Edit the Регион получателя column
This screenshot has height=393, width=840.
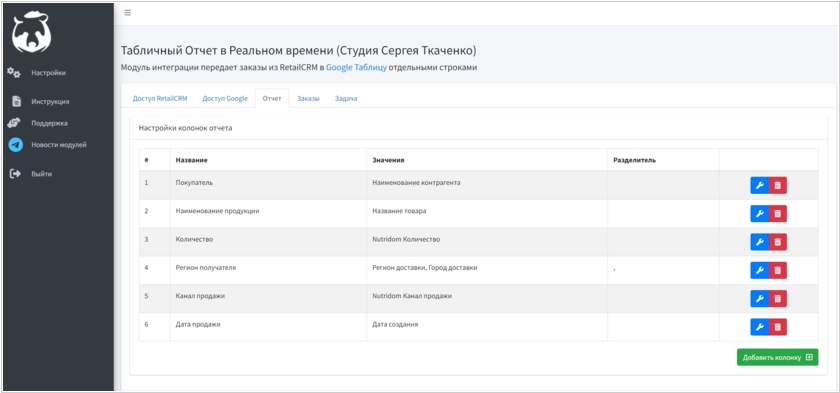click(x=759, y=270)
